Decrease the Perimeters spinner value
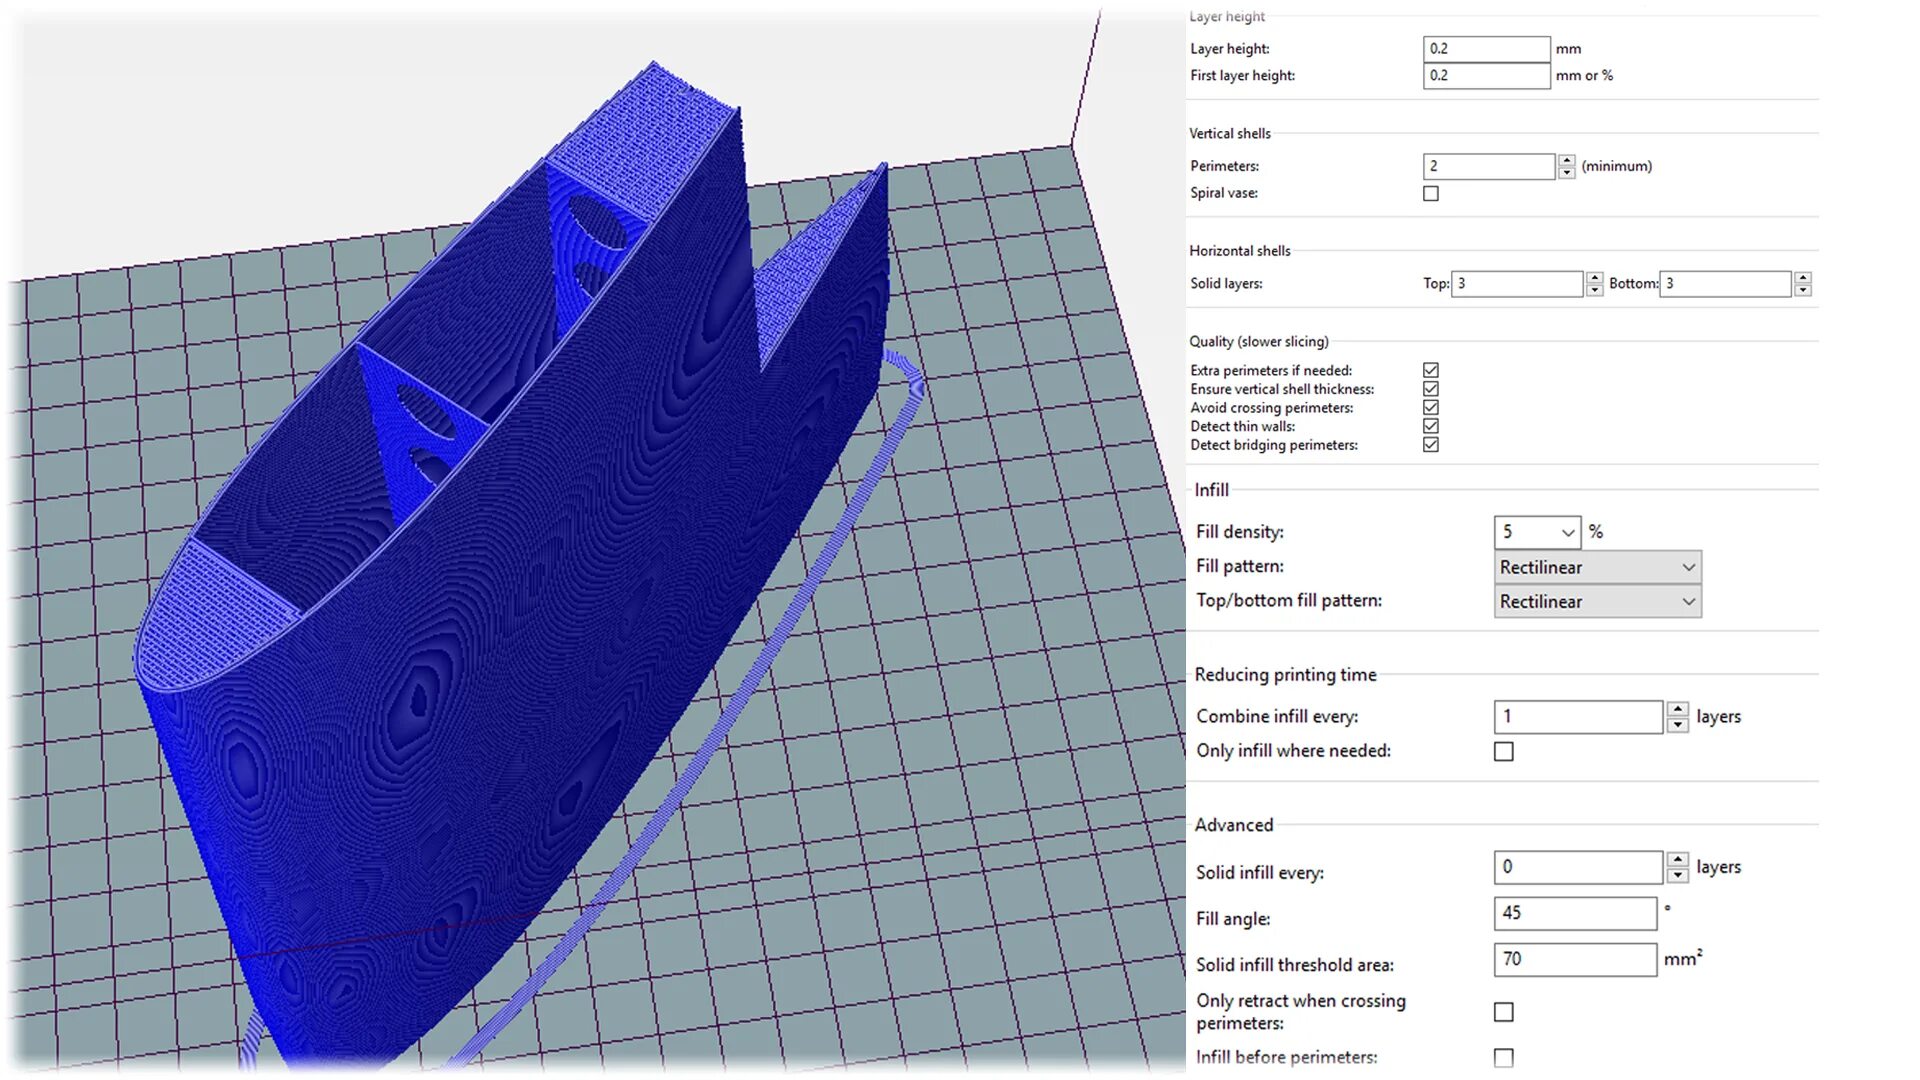The width and height of the screenshot is (1920, 1080). pos(1567,173)
